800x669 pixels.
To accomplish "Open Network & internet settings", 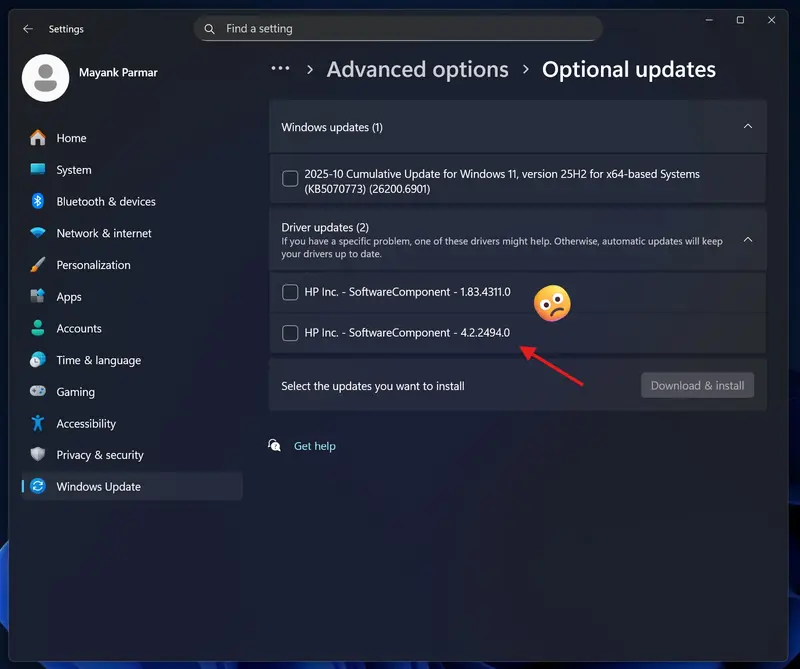I will tap(104, 233).
